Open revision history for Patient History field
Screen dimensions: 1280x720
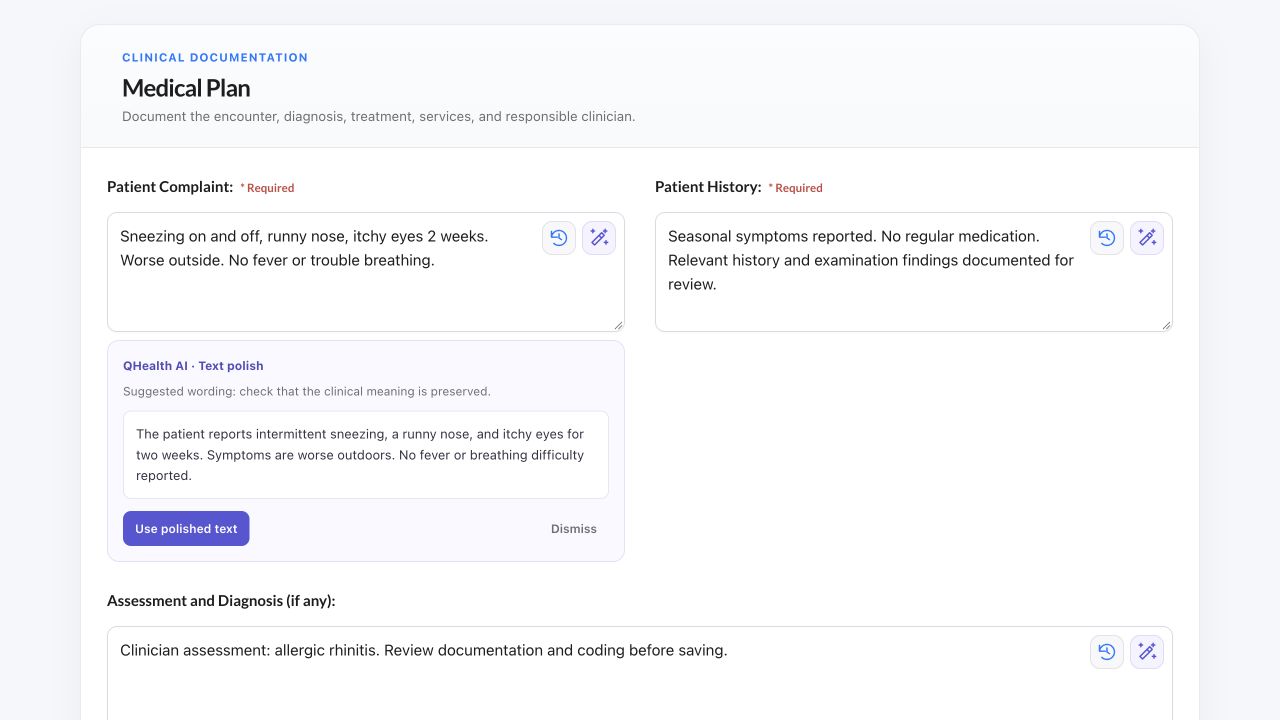pos(1107,238)
